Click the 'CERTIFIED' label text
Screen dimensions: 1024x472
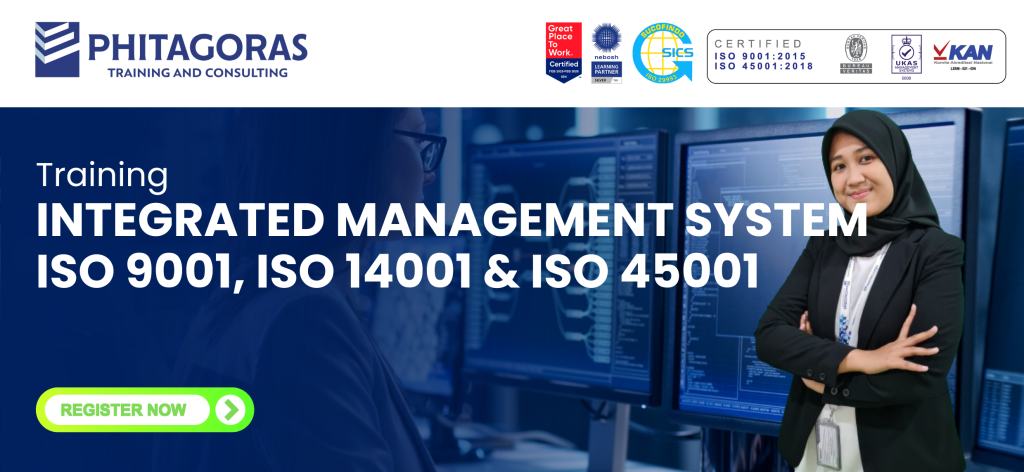click(x=758, y=44)
